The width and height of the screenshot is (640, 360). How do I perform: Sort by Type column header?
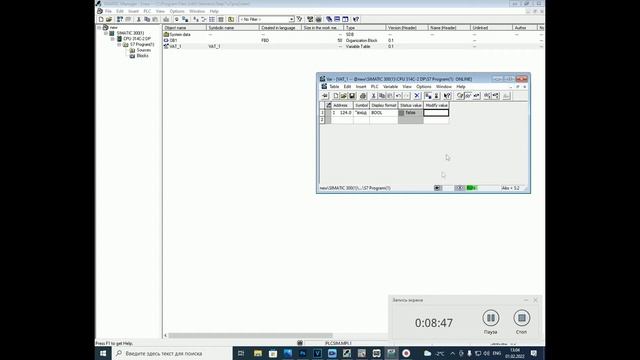point(364,28)
